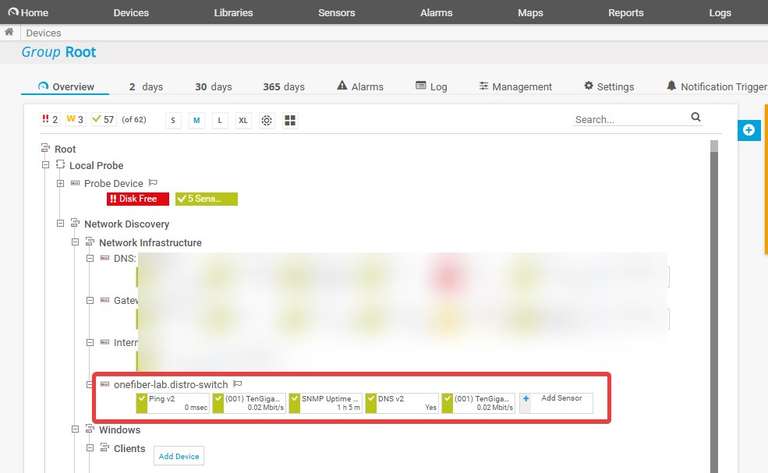Image resolution: width=768 pixels, height=473 pixels.
Task: Open Local Probe in the tree
Action: (96, 166)
